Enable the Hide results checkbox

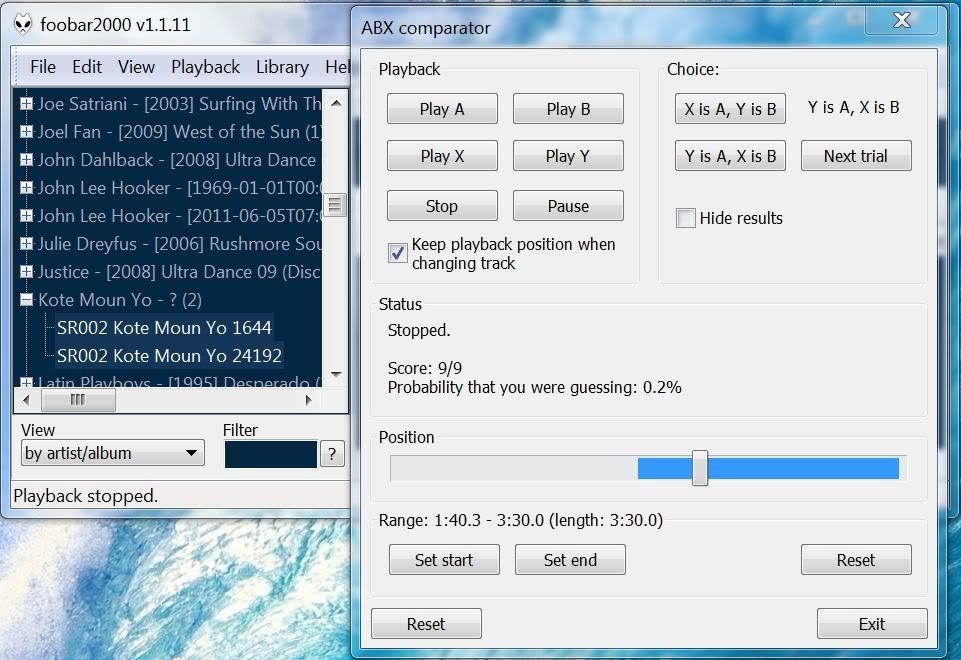(x=686, y=218)
